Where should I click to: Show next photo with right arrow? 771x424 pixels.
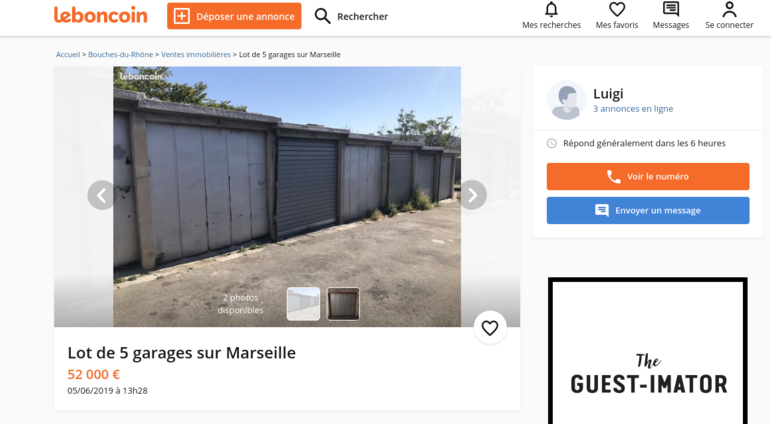click(x=473, y=195)
